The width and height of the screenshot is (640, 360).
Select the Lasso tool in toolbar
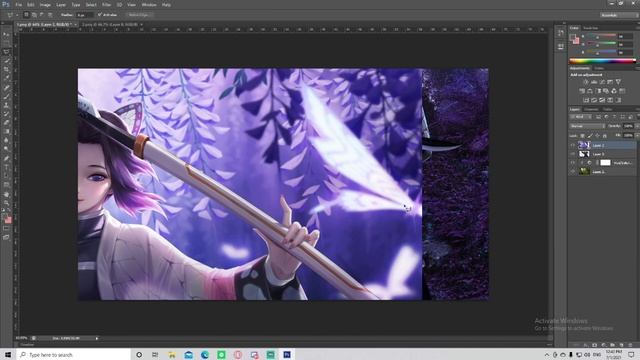point(6,52)
